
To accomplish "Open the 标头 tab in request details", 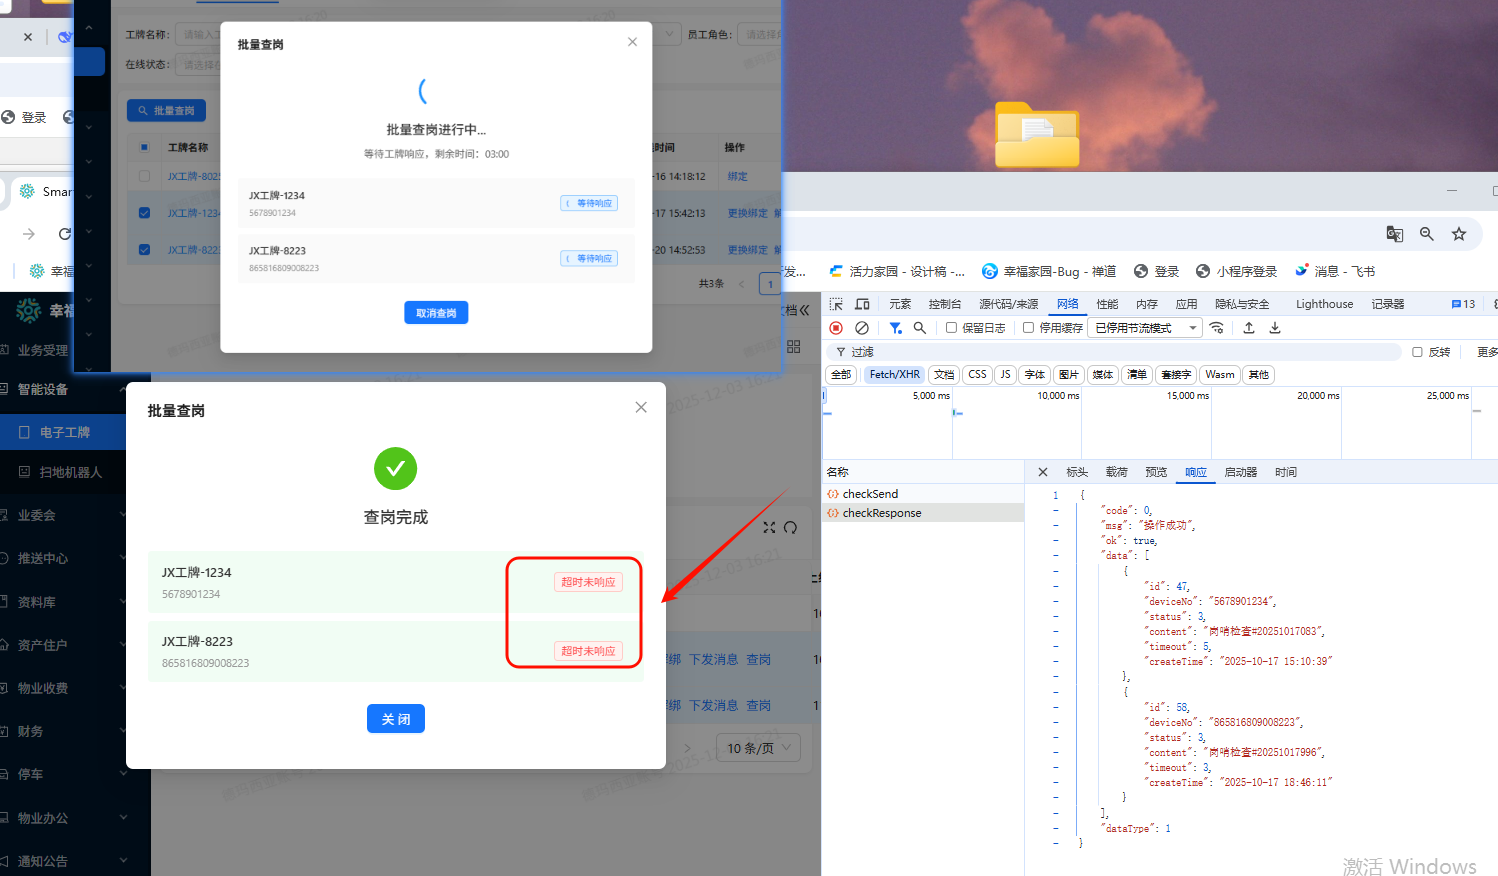I will pyautogui.click(x=1077, y=472).
